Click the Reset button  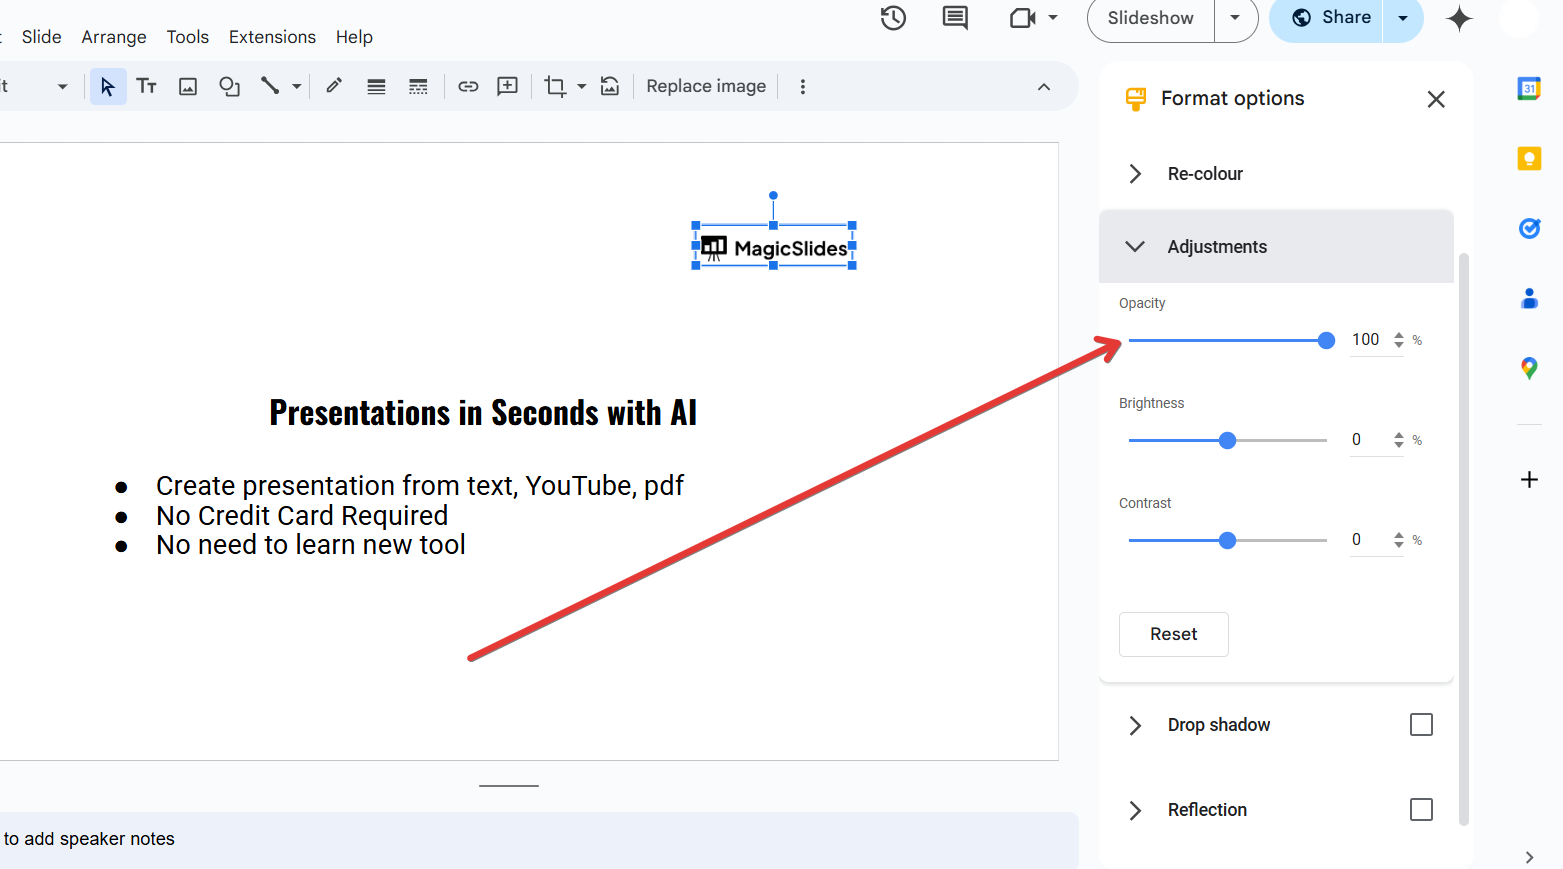[x=1173, y=635]
